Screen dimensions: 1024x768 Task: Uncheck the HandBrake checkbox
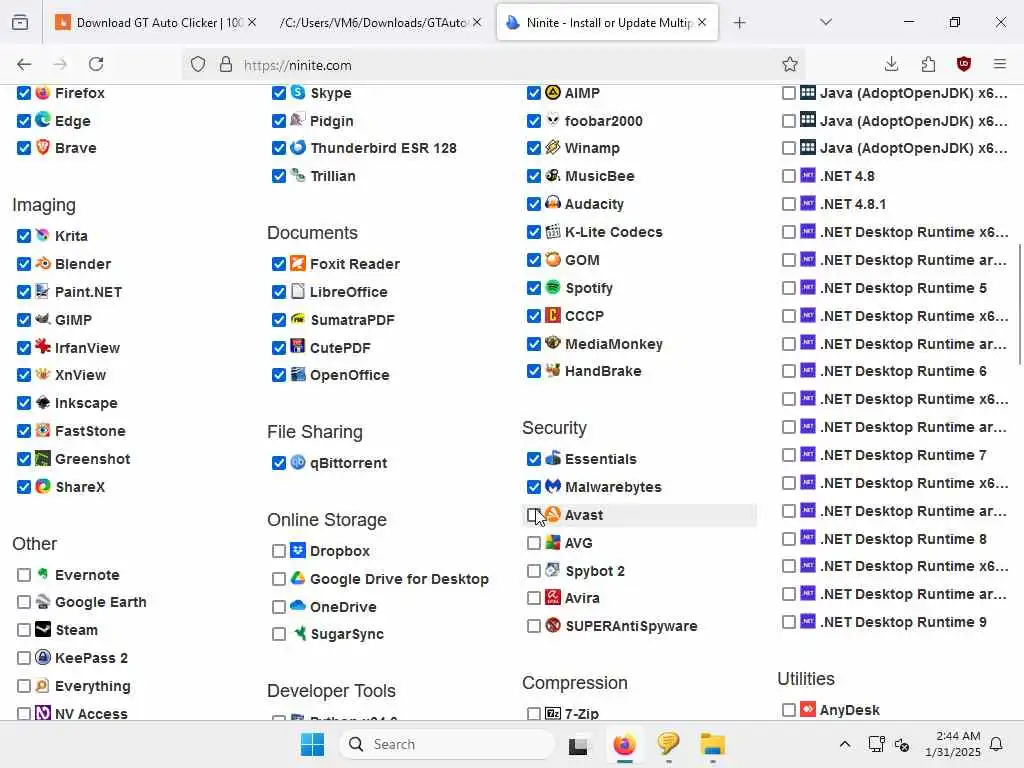pyautogui.click(x=534, y=371)
